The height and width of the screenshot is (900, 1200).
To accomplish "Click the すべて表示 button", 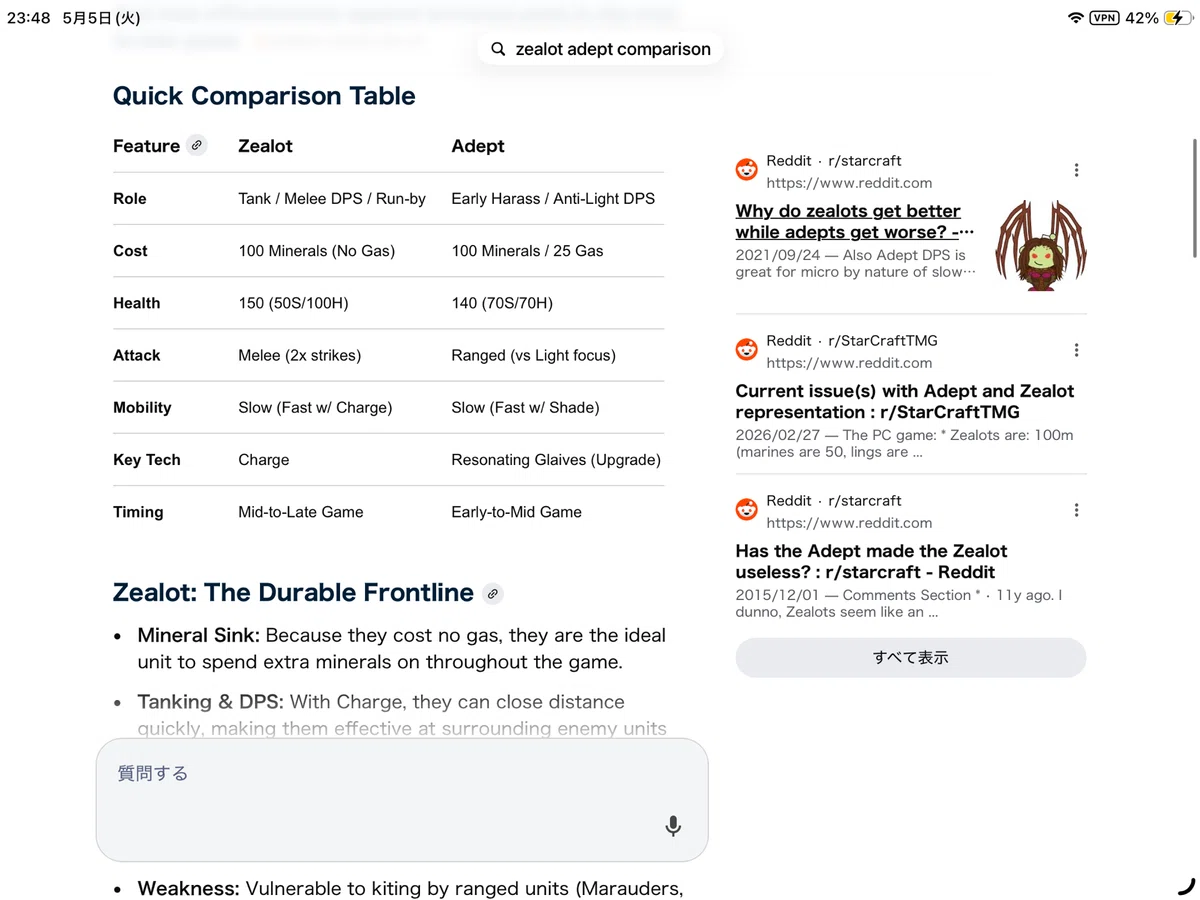I will [910, 657].
